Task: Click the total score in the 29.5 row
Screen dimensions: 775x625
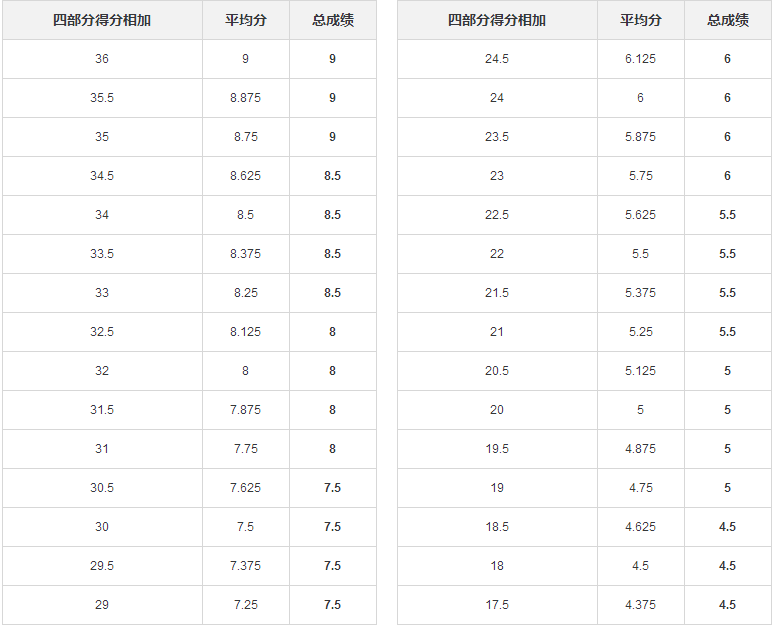Action: coord(332,566)
